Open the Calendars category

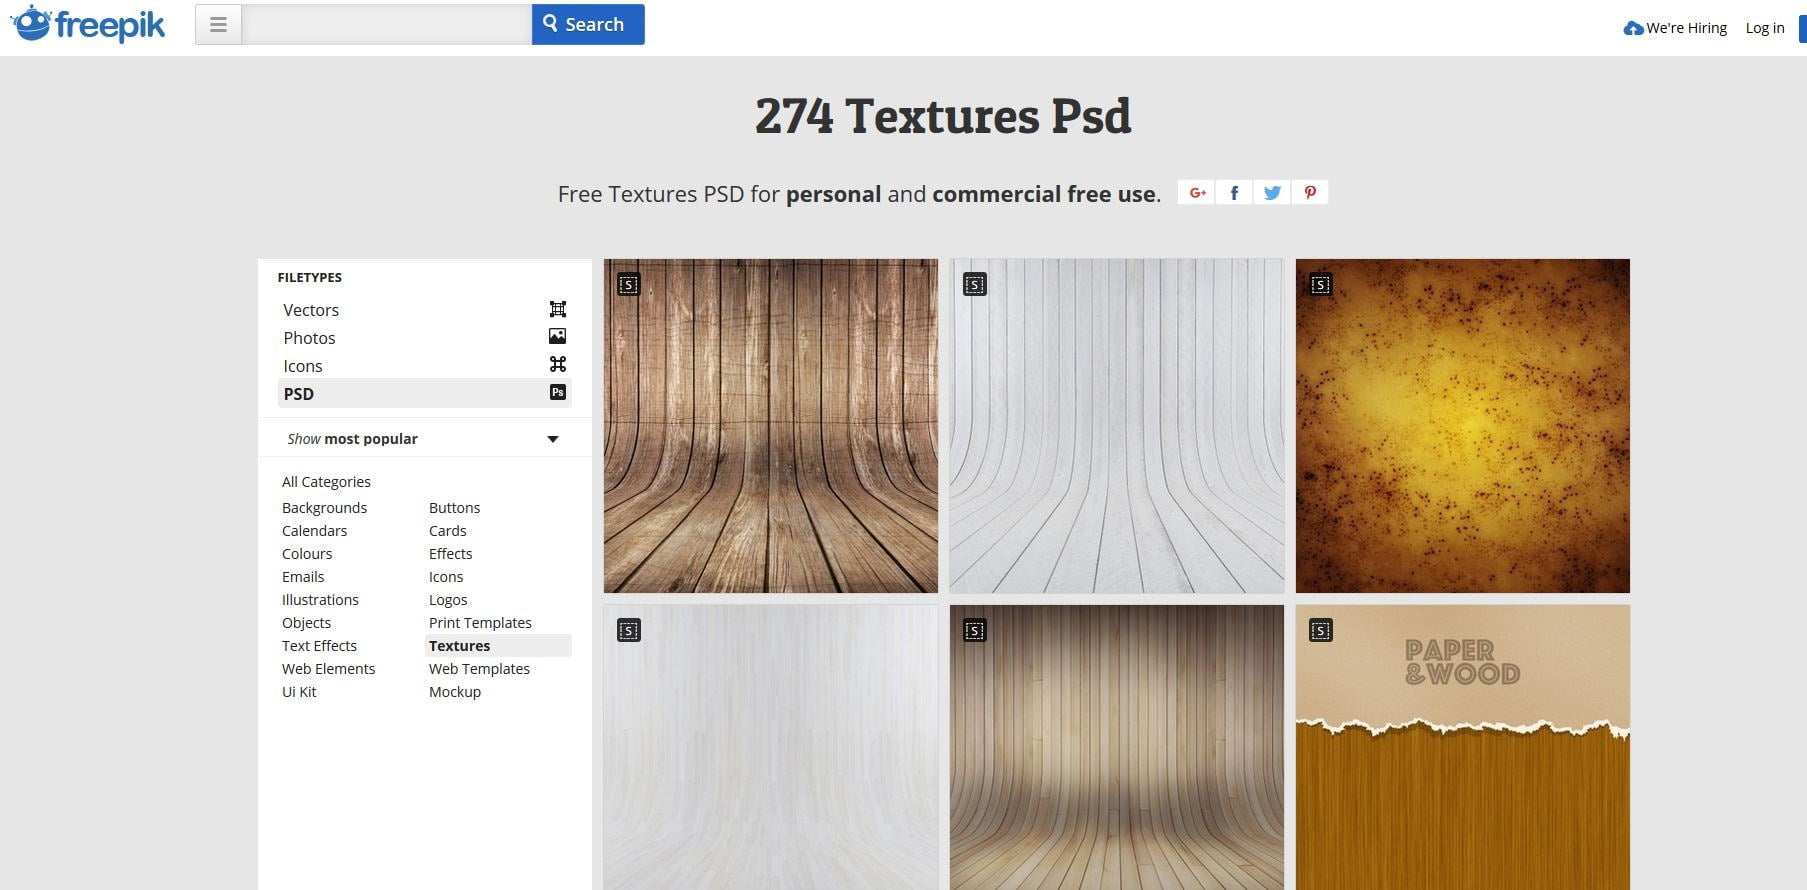pyautogui.click(x=314, y=531)
